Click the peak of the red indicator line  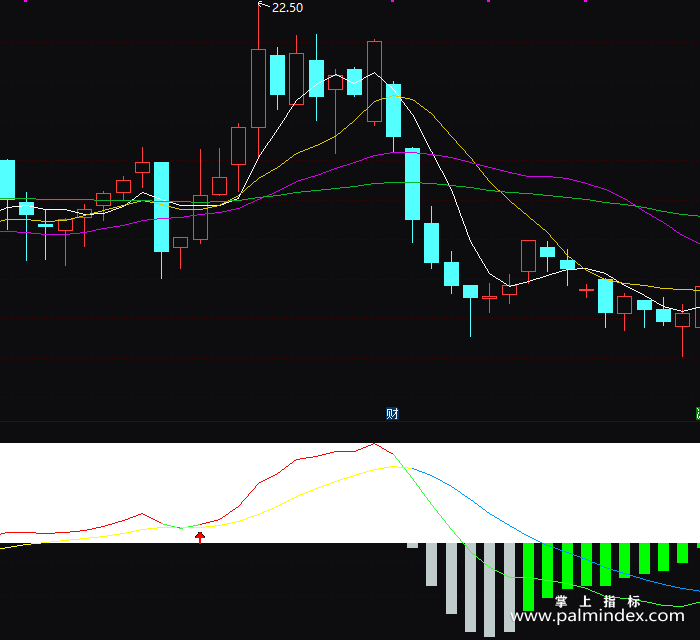pos(374,444)
